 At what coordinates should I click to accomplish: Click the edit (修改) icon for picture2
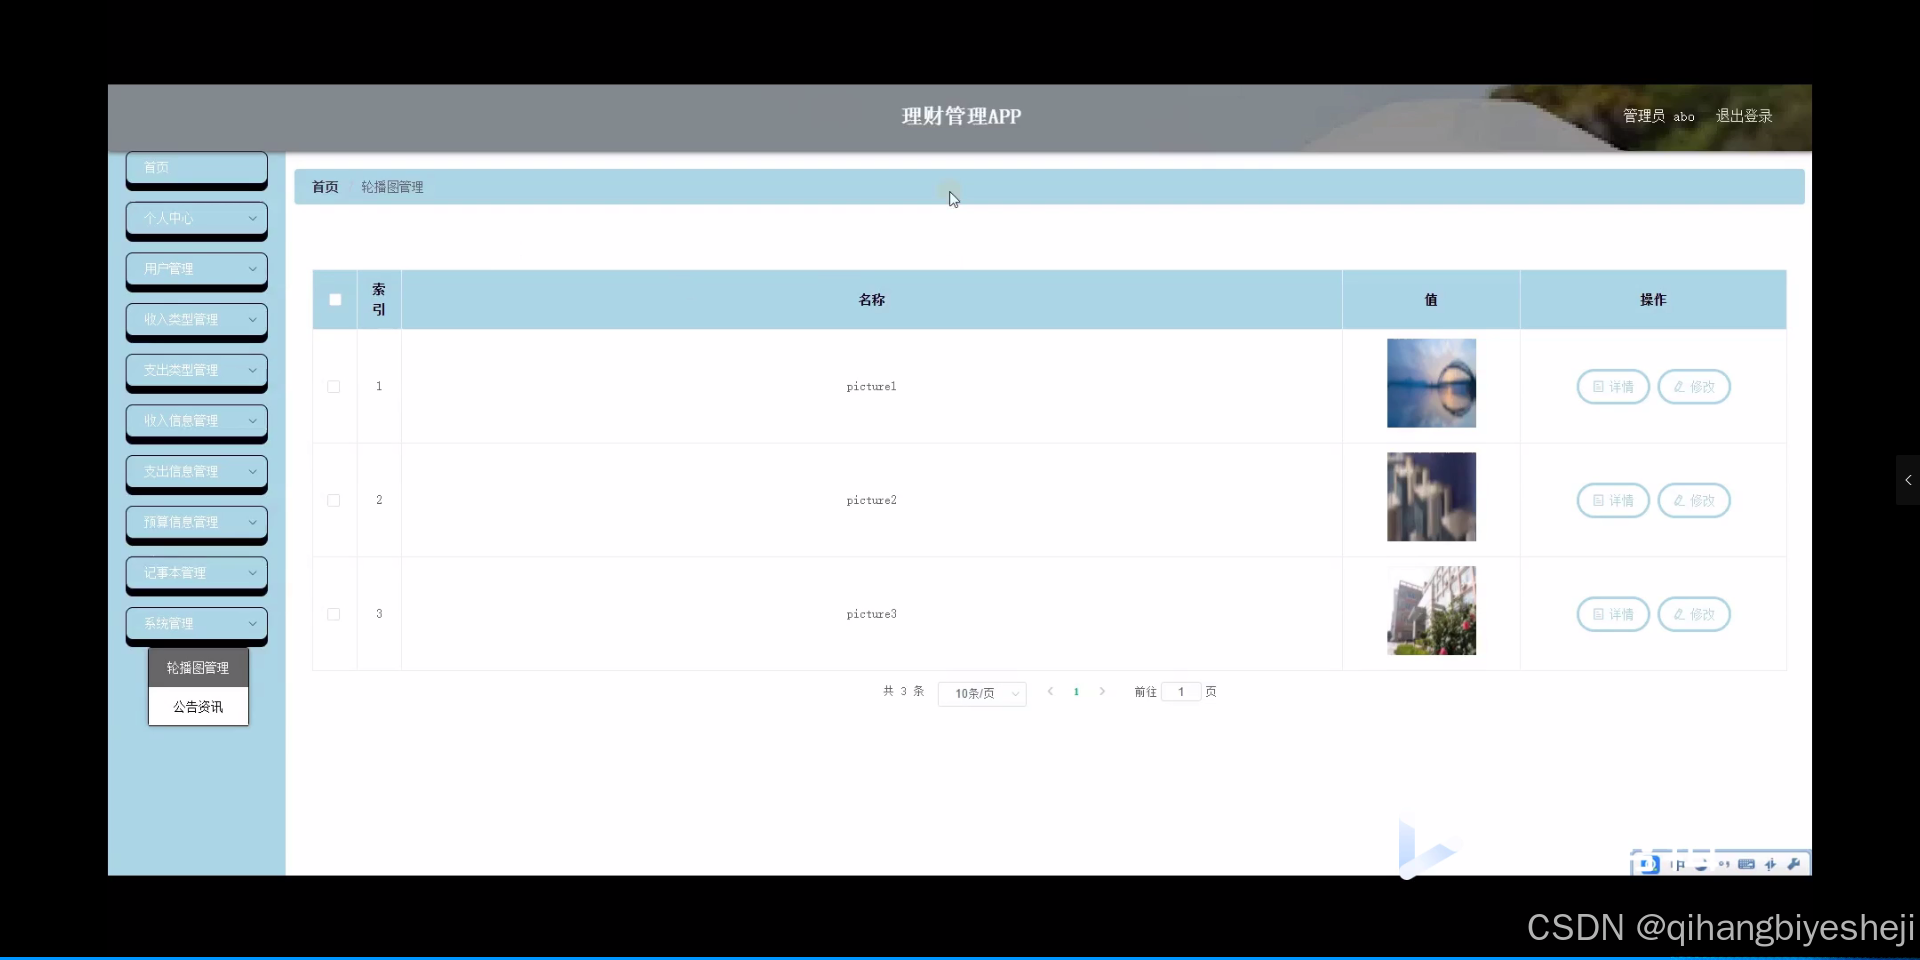pyautogui.click(x=1693, y=500)
